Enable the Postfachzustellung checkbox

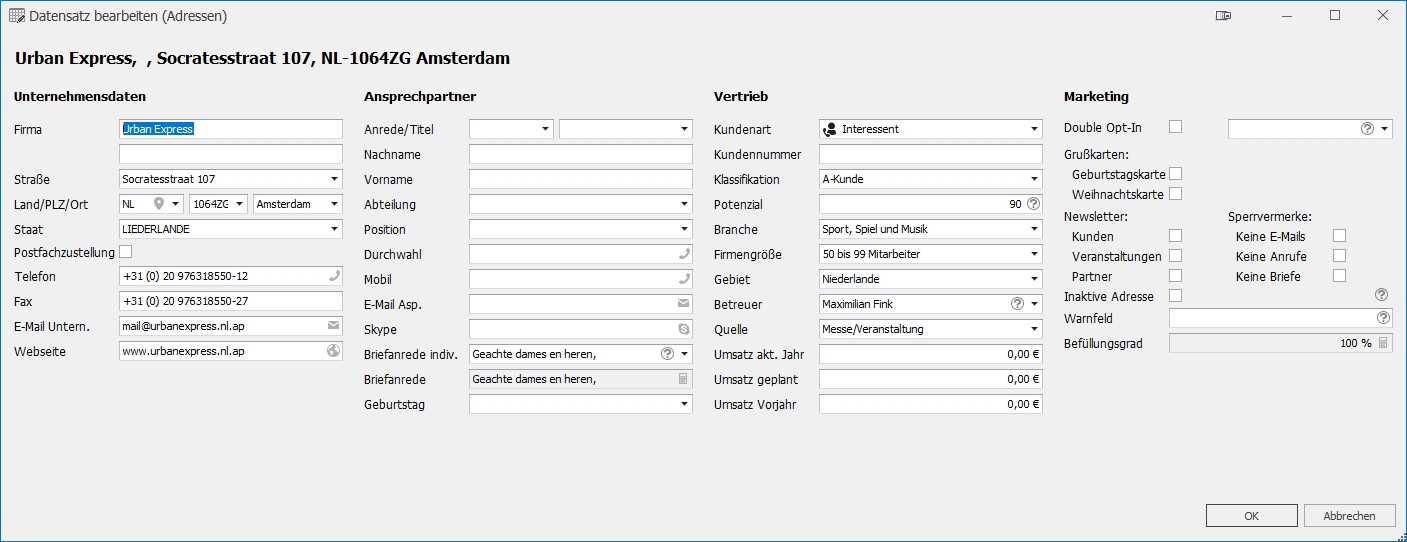[126, 252]
